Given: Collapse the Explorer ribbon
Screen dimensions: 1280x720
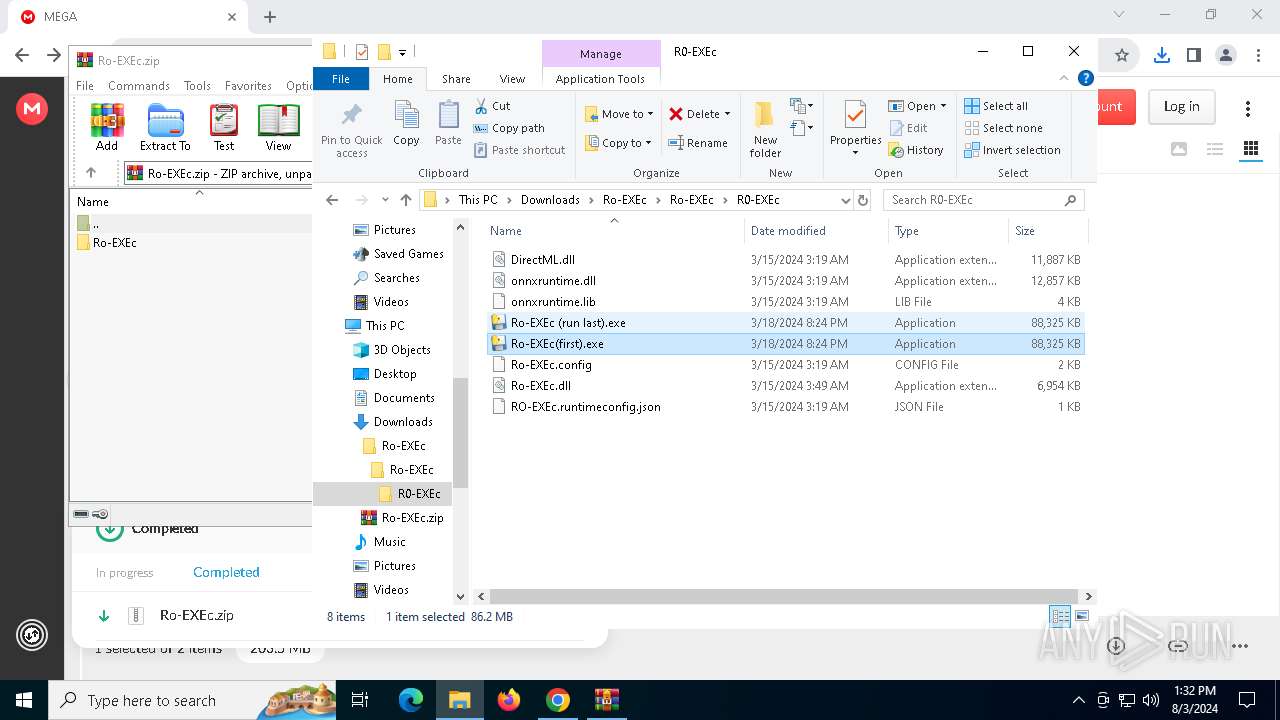Looking at the screenshot, I should tap(1065, 78).
